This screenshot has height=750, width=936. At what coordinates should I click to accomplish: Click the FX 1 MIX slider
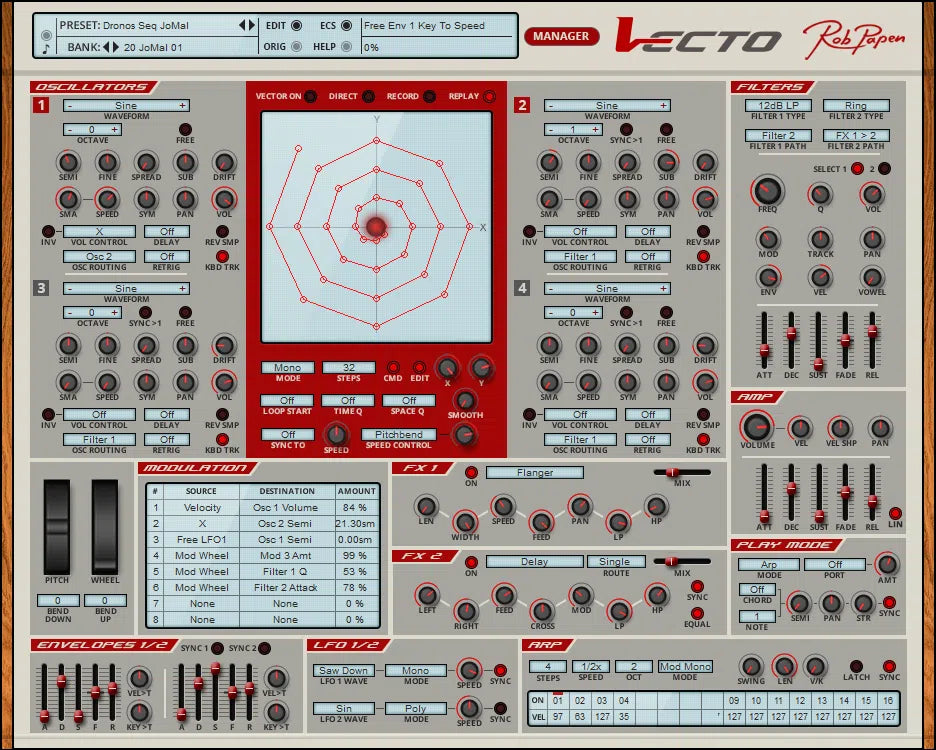click(671, 472)
